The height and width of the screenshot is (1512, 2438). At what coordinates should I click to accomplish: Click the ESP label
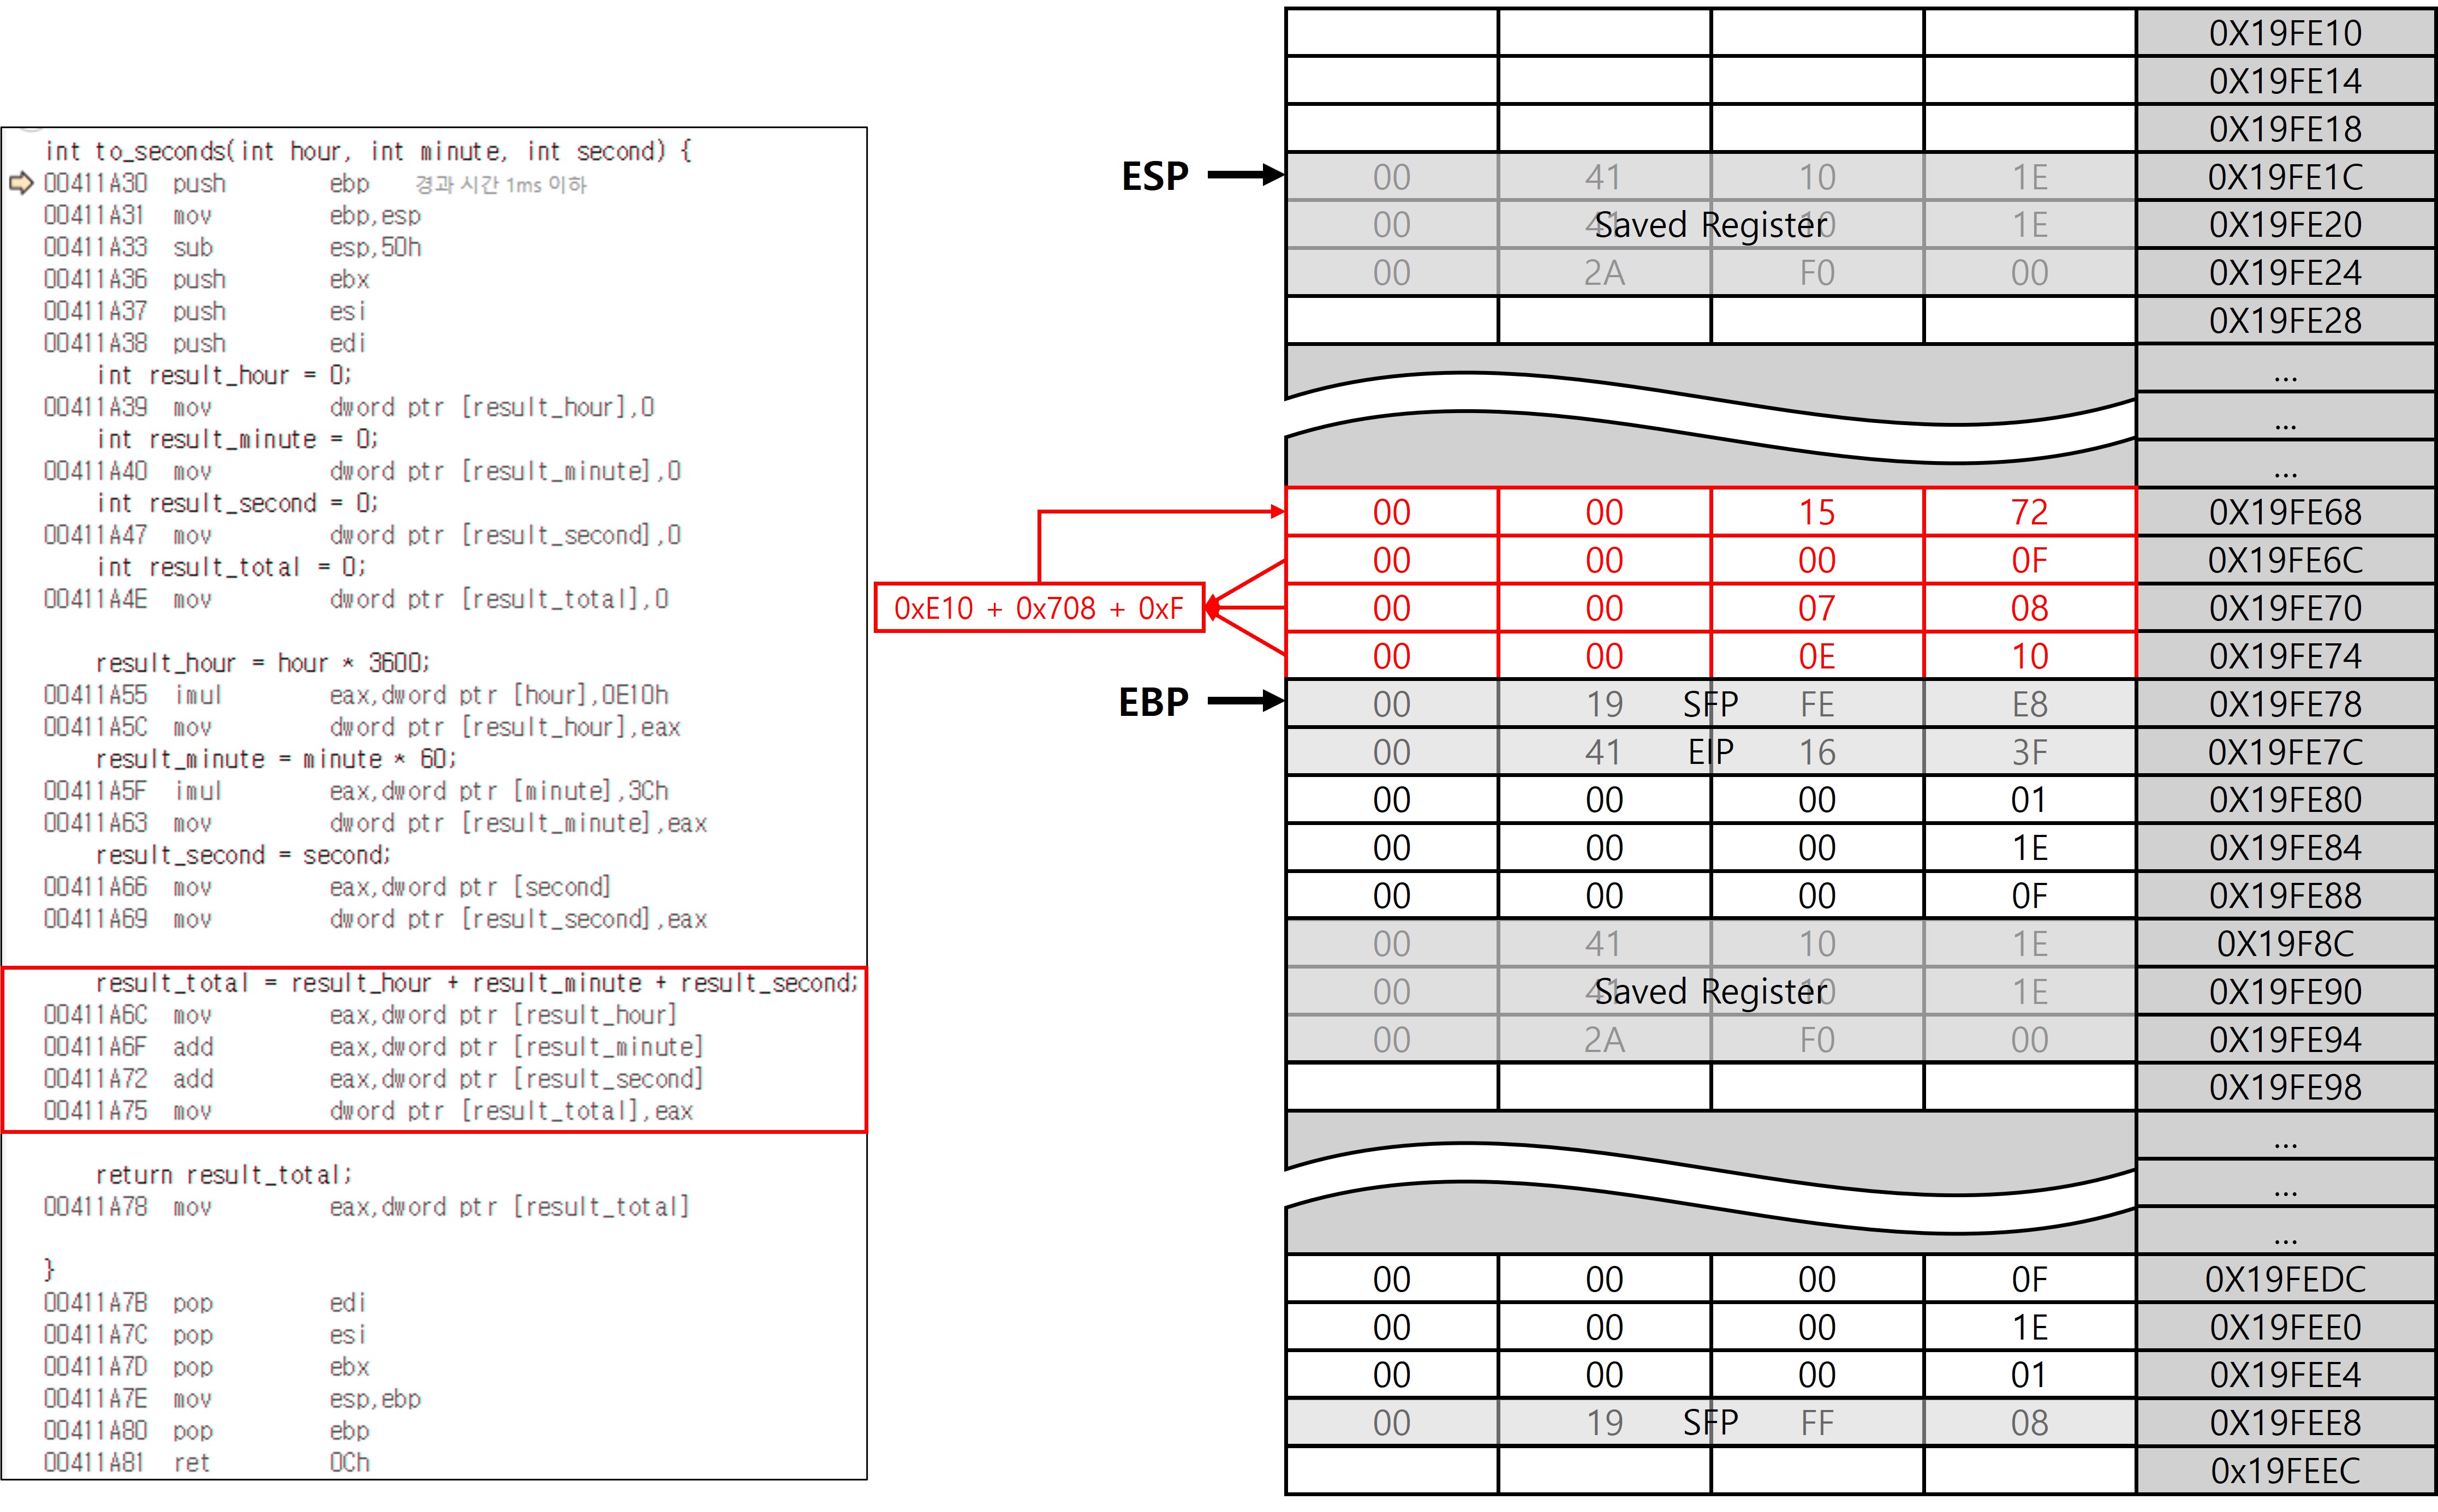click(1154, 177)
